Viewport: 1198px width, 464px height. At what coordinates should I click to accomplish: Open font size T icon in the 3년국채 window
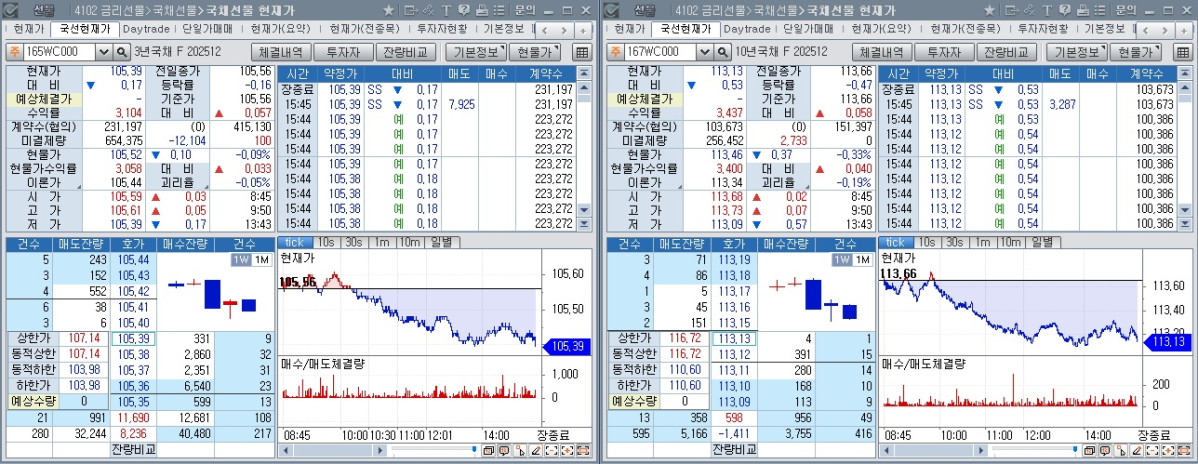[x=446, y=11]
